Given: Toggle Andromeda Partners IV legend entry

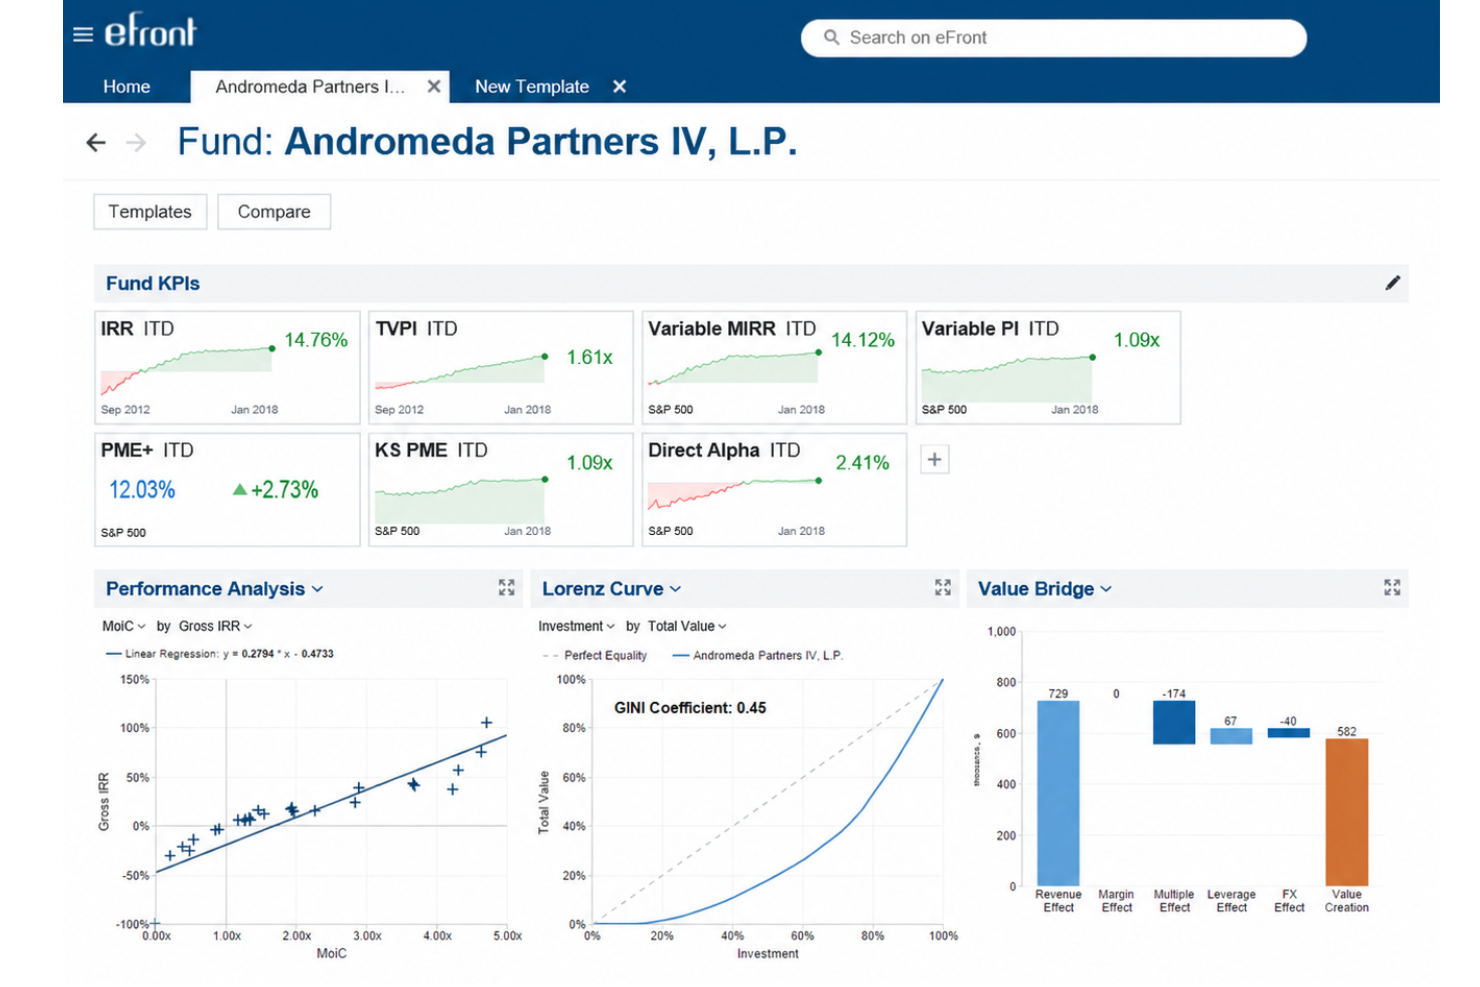Looking at the screenshot, I should click(x=758, y=656).
